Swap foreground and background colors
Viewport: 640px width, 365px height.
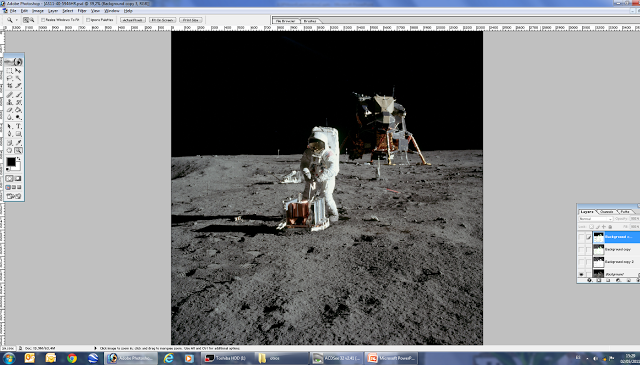19,158
